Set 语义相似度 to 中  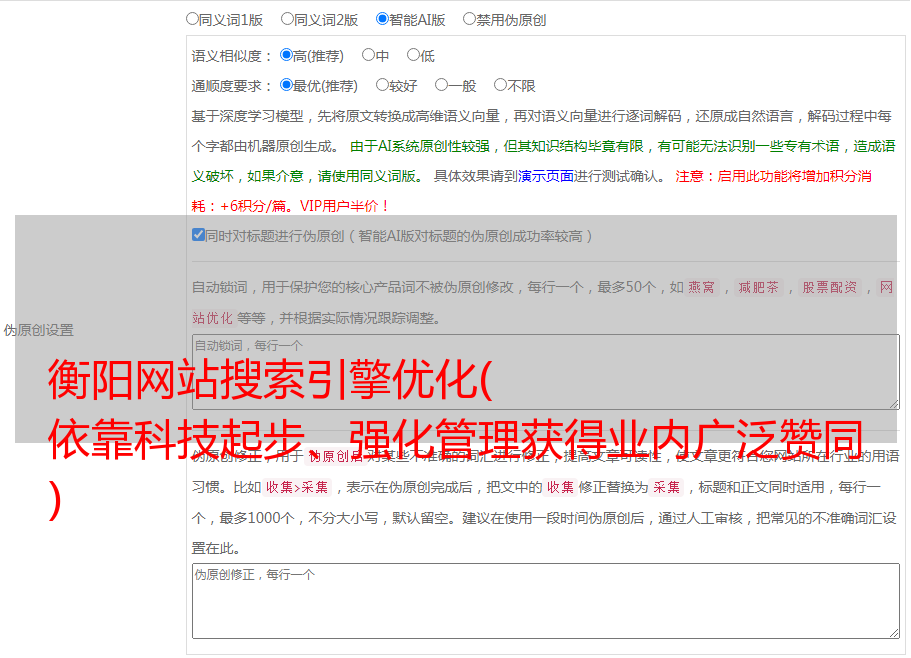368,56
